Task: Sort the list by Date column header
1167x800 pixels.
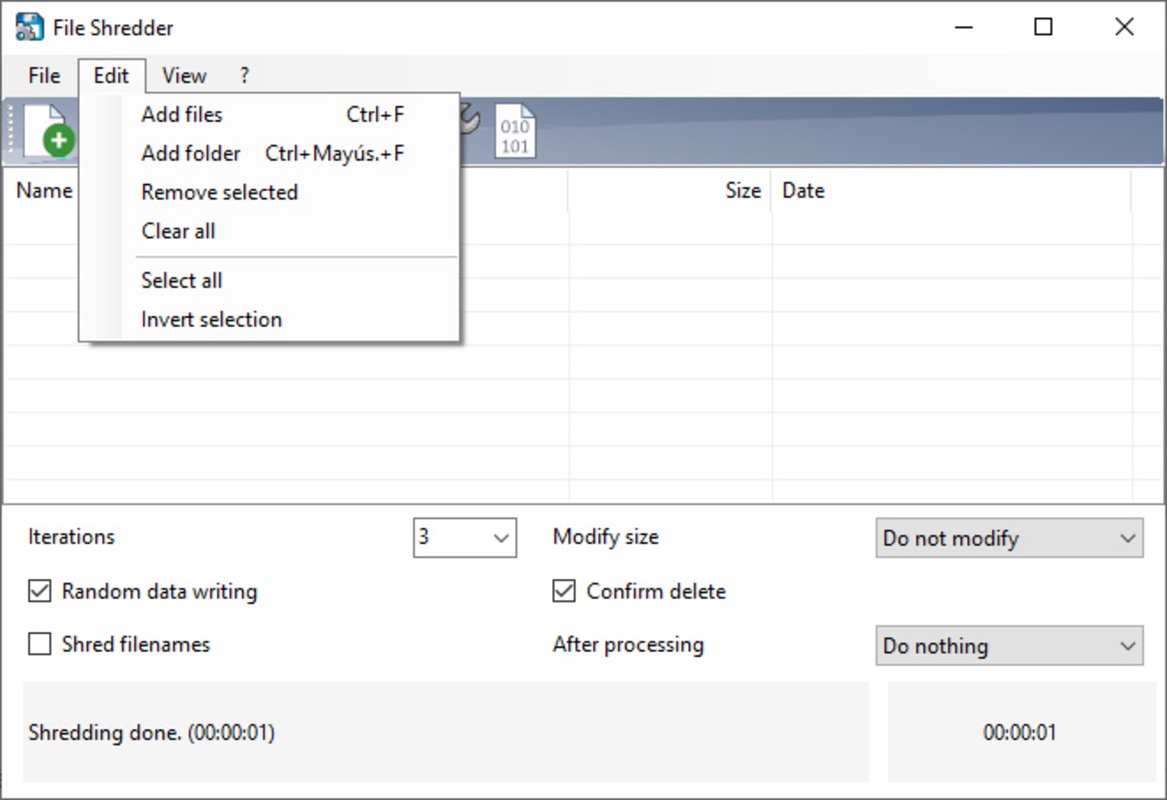Action: click(803, 191)
